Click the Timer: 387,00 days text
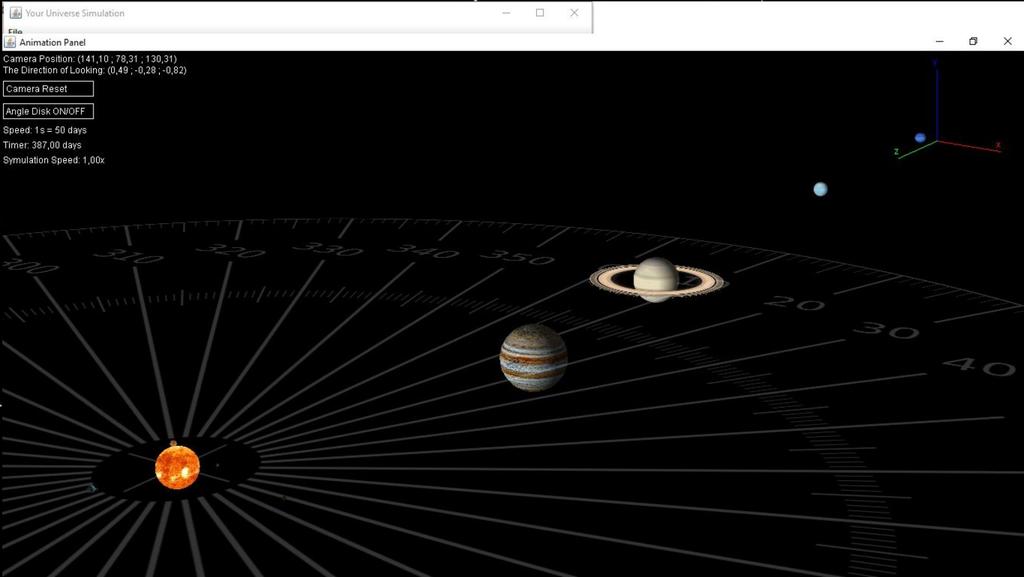This screenshot has height=577, width=1024. pos(42,145)
